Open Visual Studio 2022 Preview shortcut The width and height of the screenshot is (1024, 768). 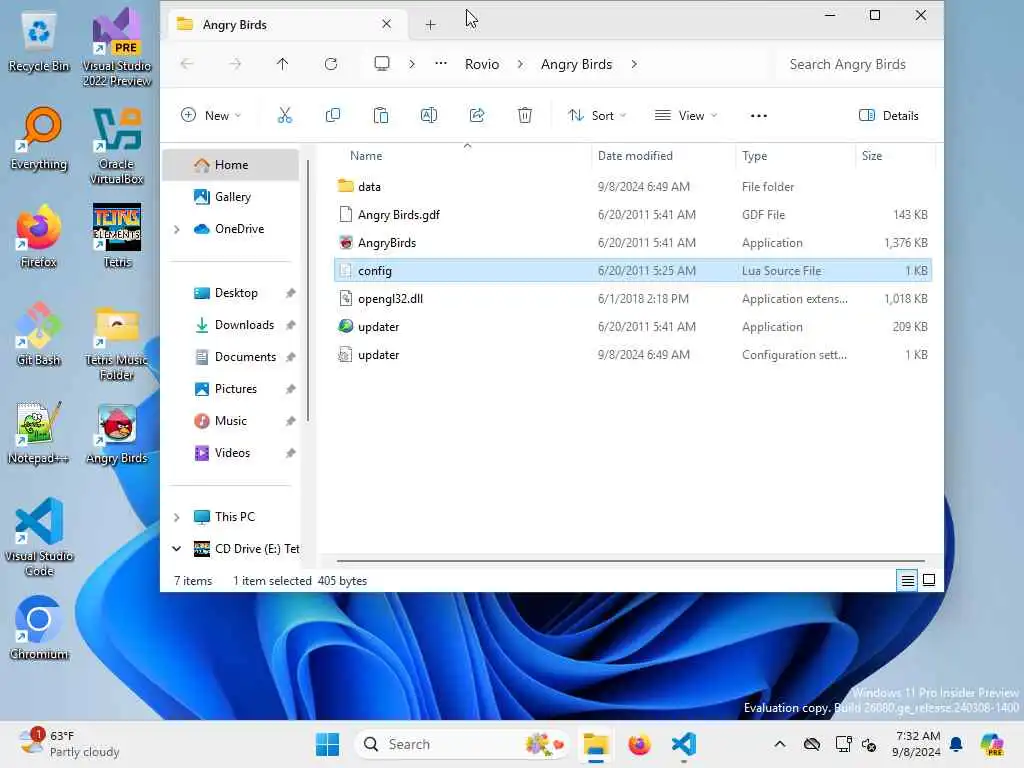point(117,48)
